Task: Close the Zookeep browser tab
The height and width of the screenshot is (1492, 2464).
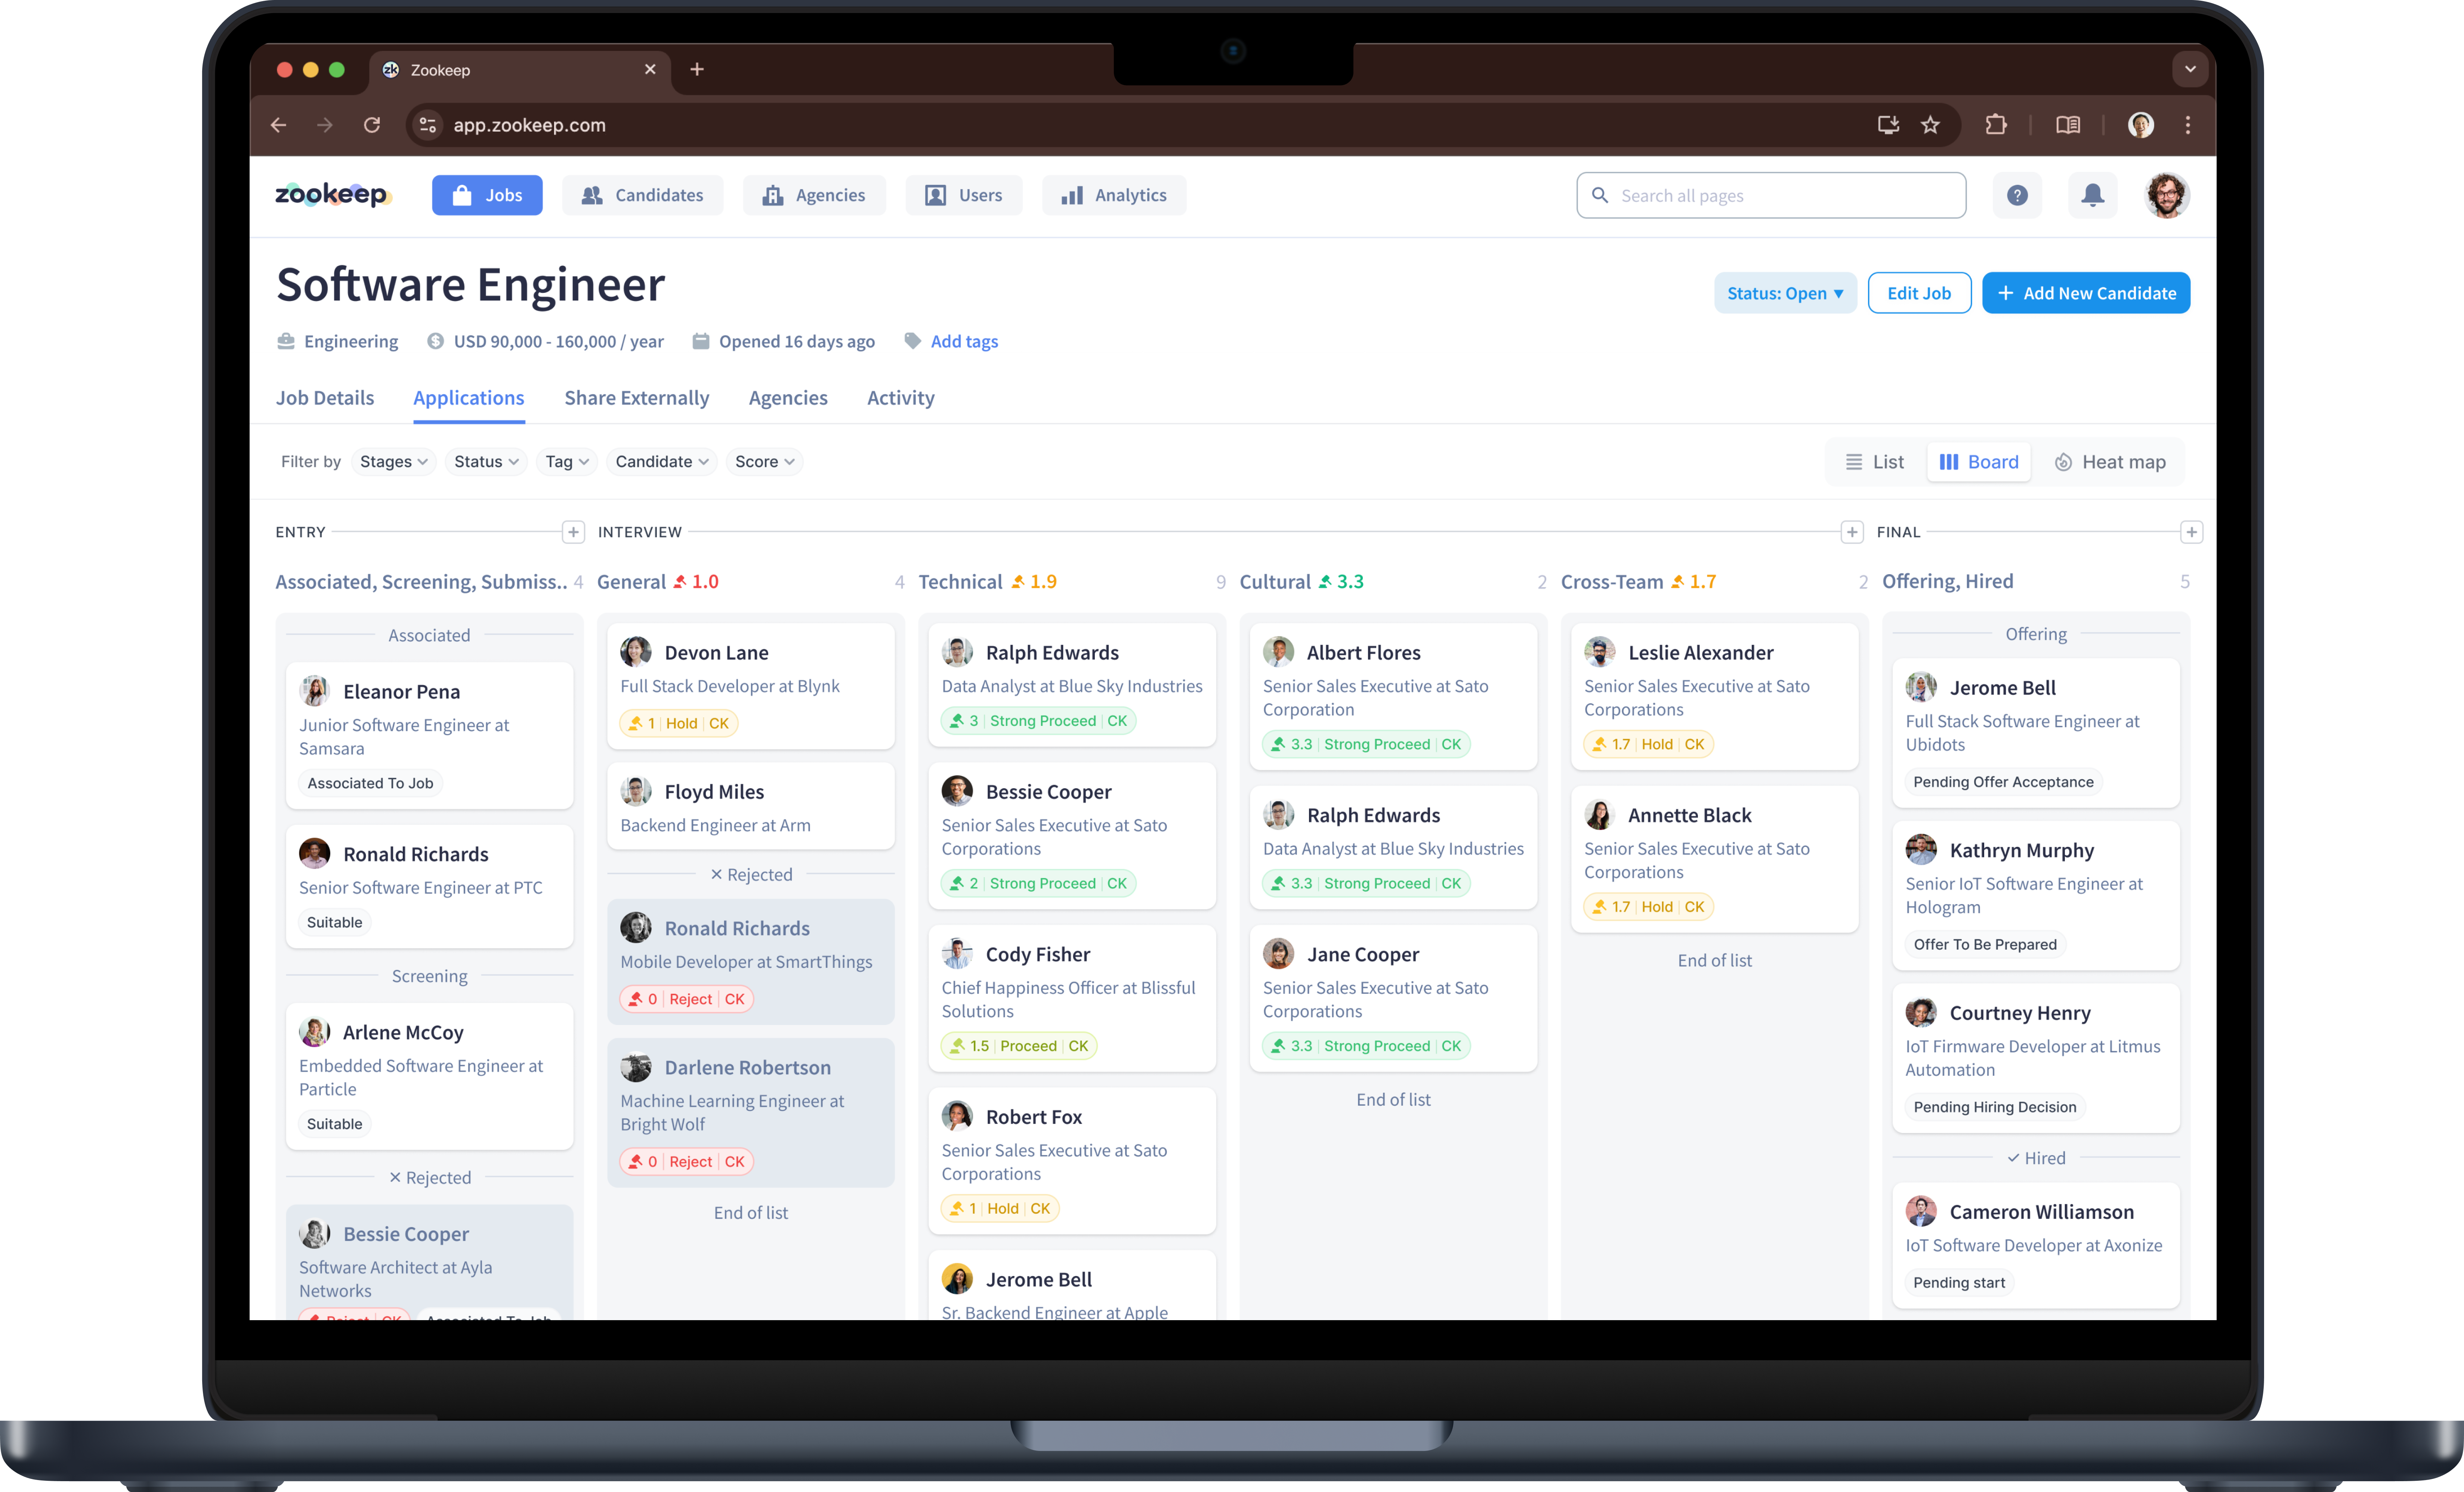Action: [x=650, y=69]
